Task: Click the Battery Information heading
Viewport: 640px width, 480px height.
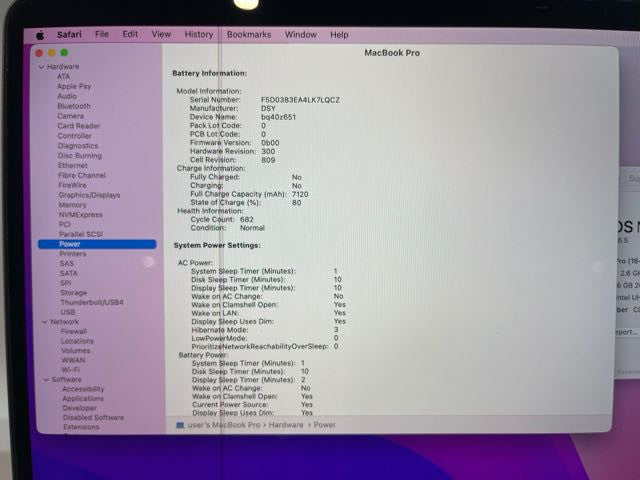Action: click(210, 73)
